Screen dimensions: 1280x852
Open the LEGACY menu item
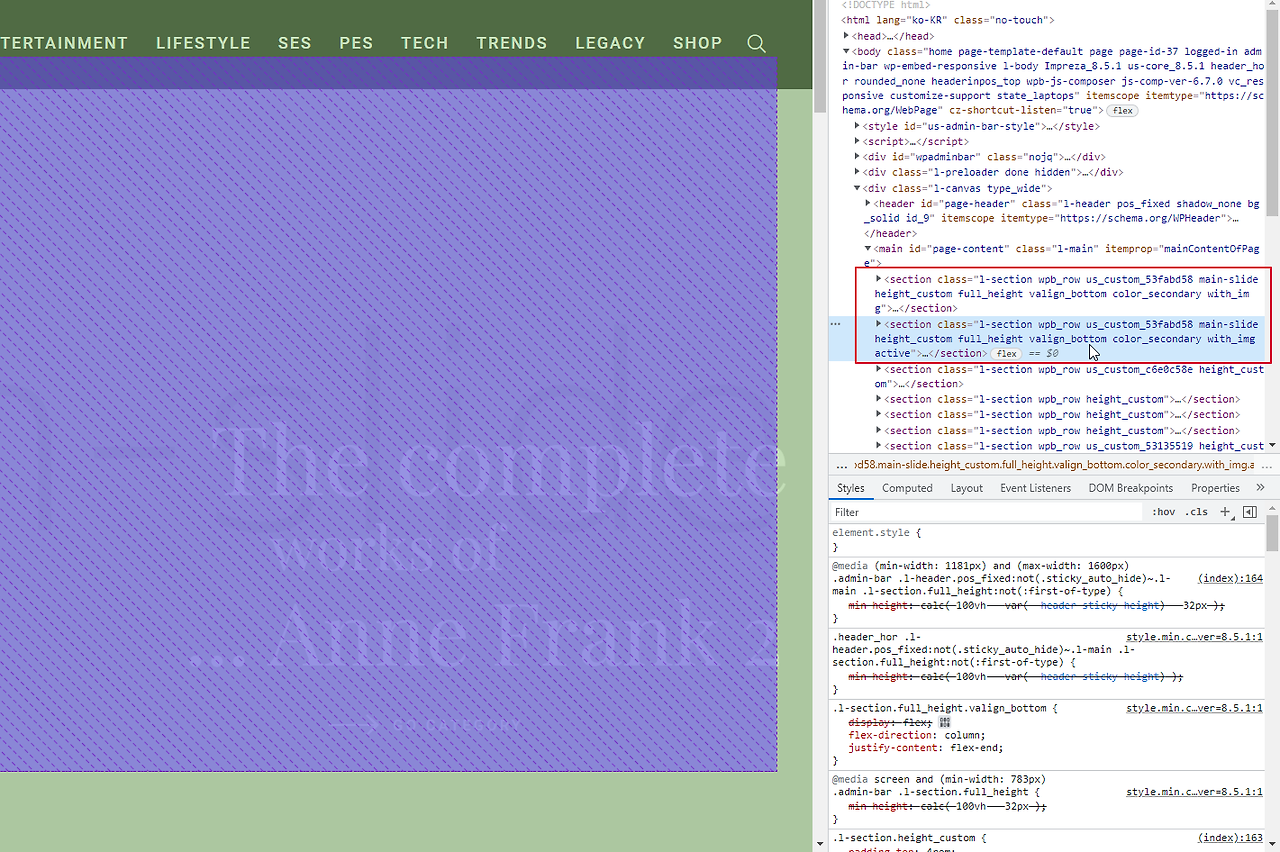click(610, 43)
